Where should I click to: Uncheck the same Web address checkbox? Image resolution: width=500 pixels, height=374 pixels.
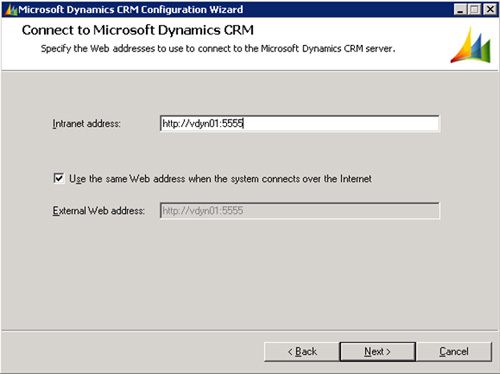click(x=59, y=178)
